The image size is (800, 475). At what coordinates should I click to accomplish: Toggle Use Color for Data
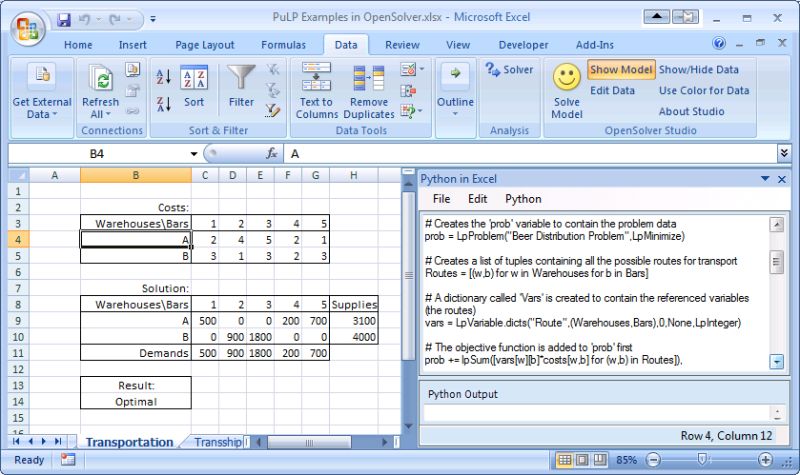(704, 90)
